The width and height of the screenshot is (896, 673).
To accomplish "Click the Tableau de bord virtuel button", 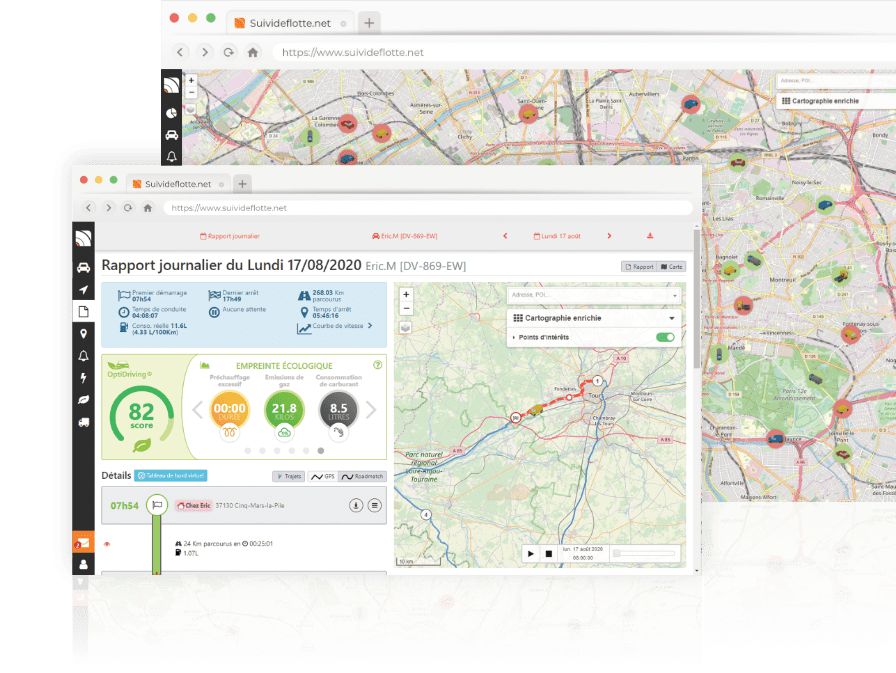I will (171, 477).
